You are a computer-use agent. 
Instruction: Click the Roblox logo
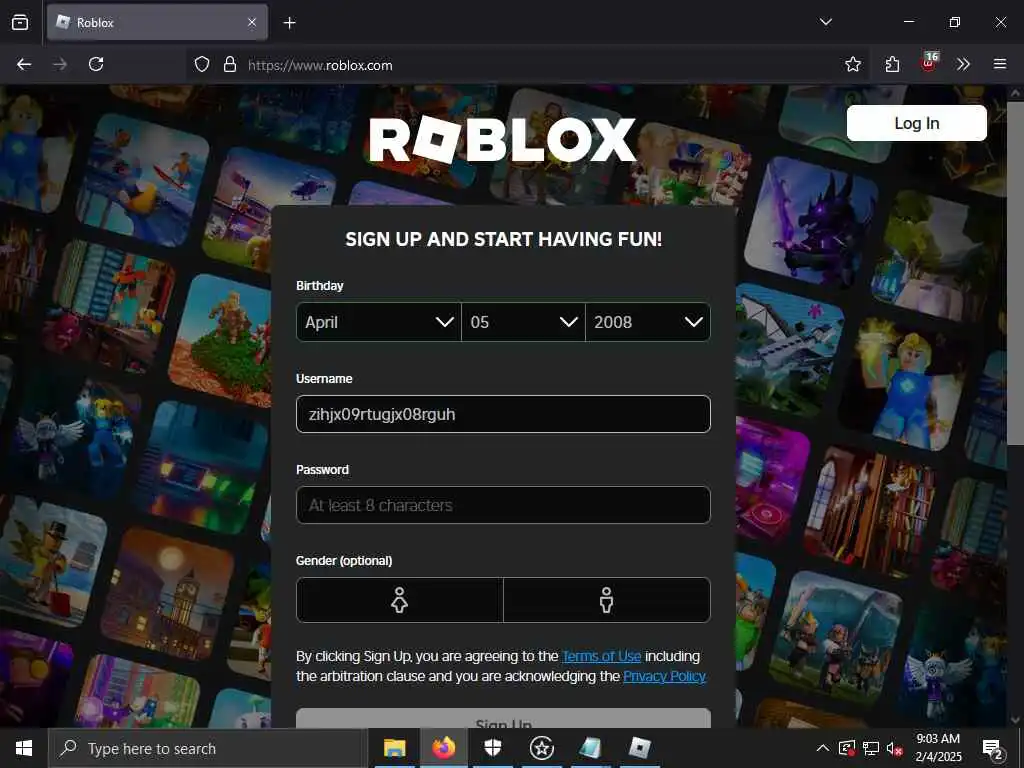point(502,140)
